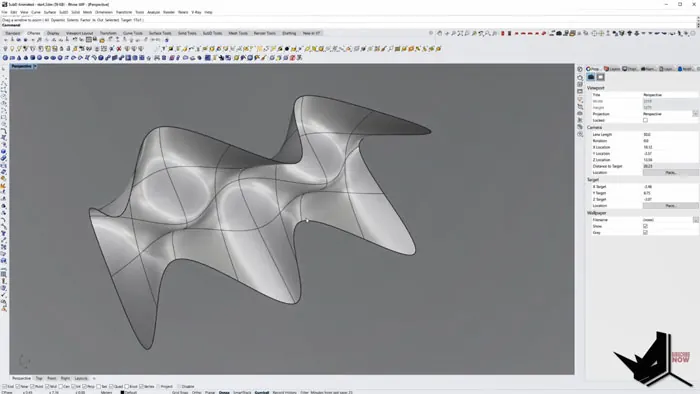Click the rectangle icon beside the camera icon

pos(600,77)
